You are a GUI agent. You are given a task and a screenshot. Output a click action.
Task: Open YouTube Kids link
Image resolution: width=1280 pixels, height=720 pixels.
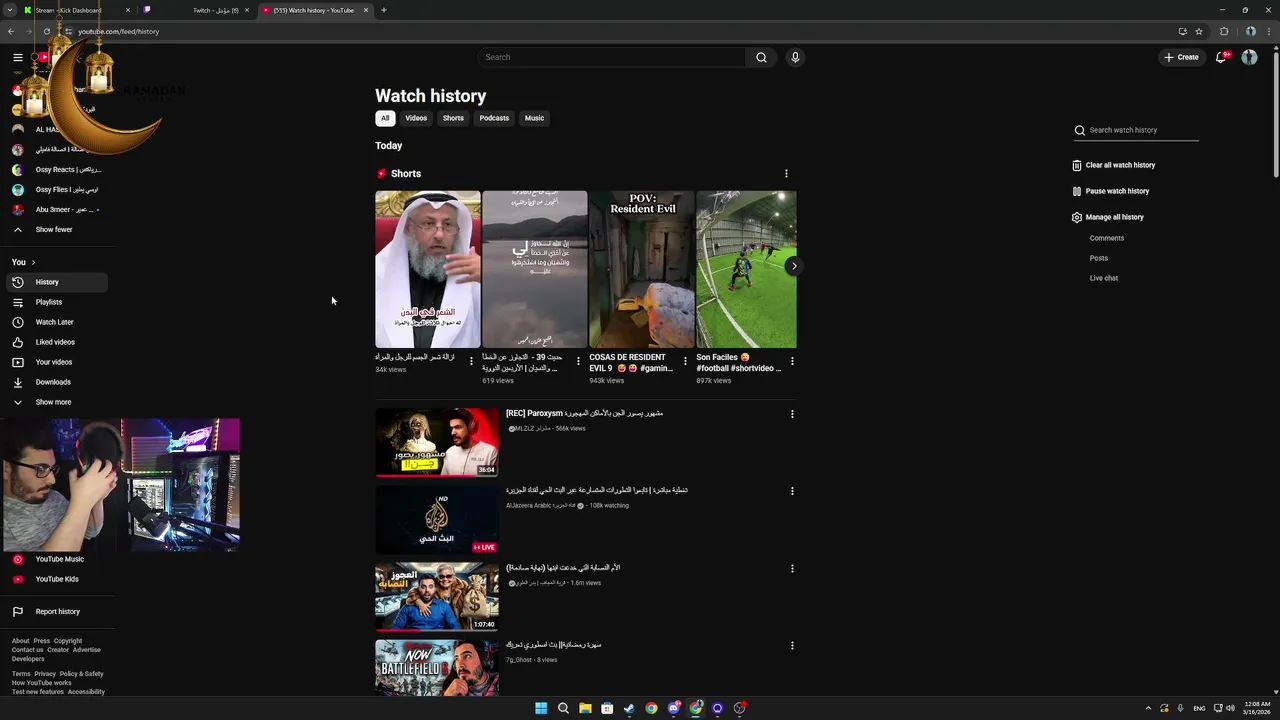[56, 579]
